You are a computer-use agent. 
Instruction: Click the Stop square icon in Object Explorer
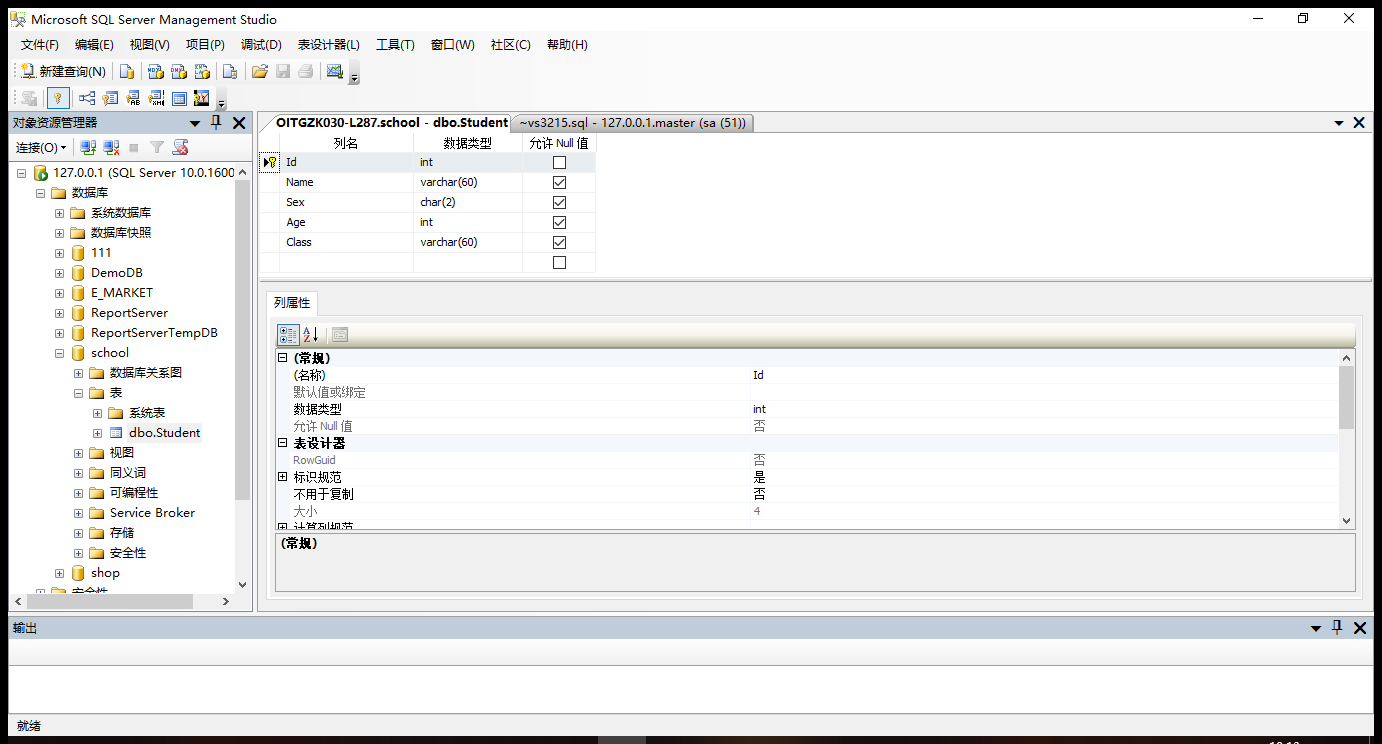(134, 147)
